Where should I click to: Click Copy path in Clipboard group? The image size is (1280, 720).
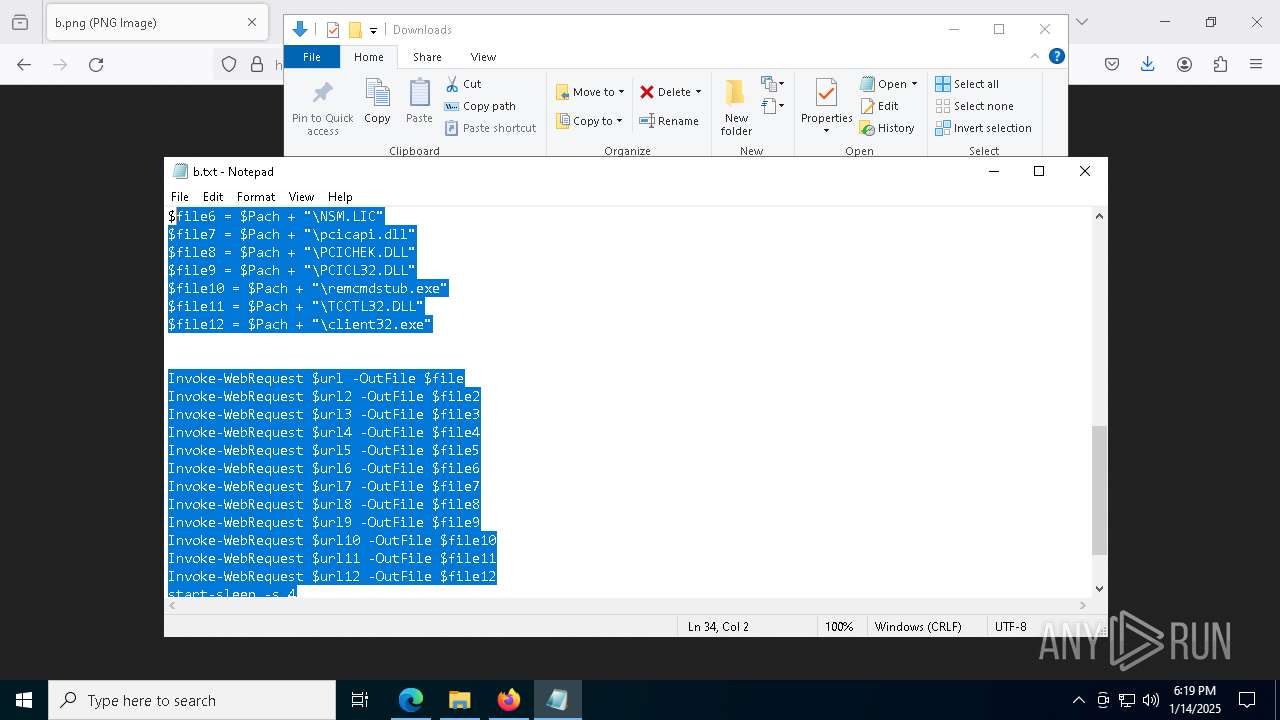point(480,106)
